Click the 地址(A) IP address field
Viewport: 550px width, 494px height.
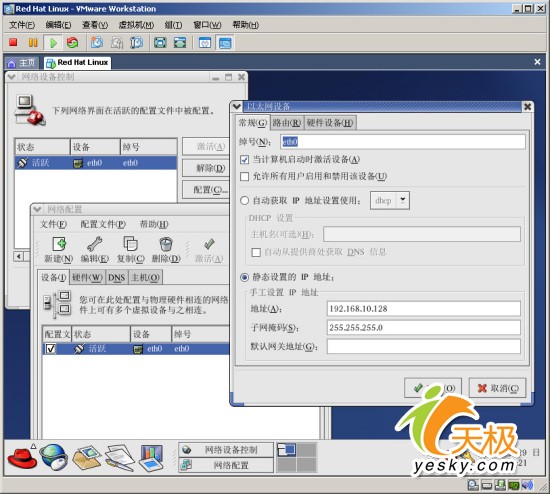424,309
